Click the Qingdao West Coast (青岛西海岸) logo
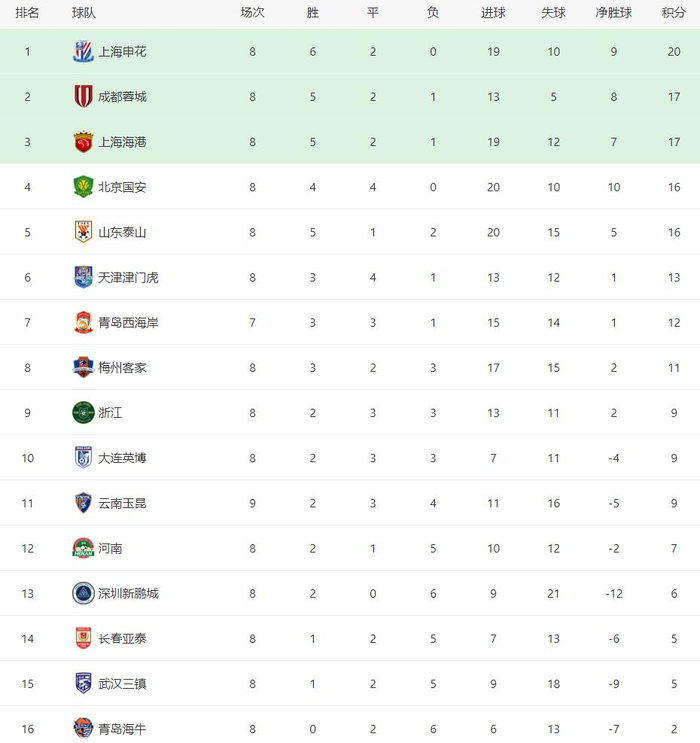This screenshot has width=700, height=743. coord(83,323)
